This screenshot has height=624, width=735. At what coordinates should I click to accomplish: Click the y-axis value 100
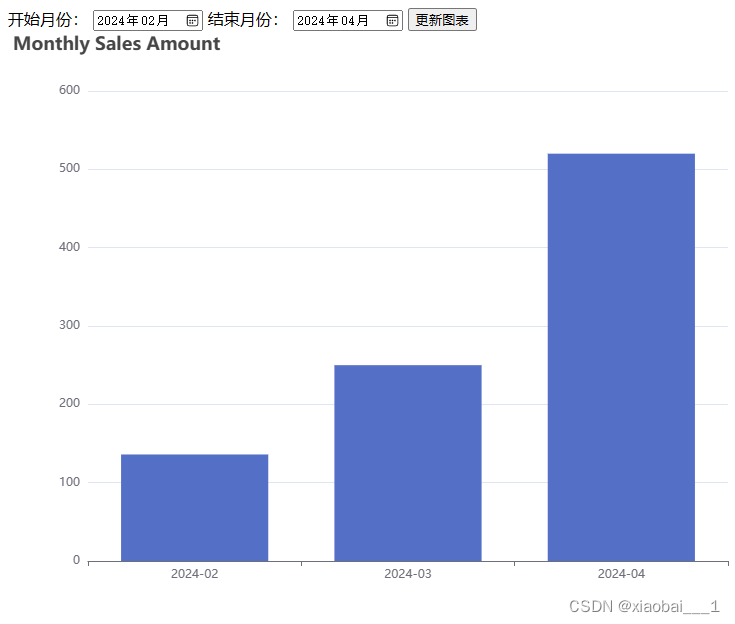point(69,482)
